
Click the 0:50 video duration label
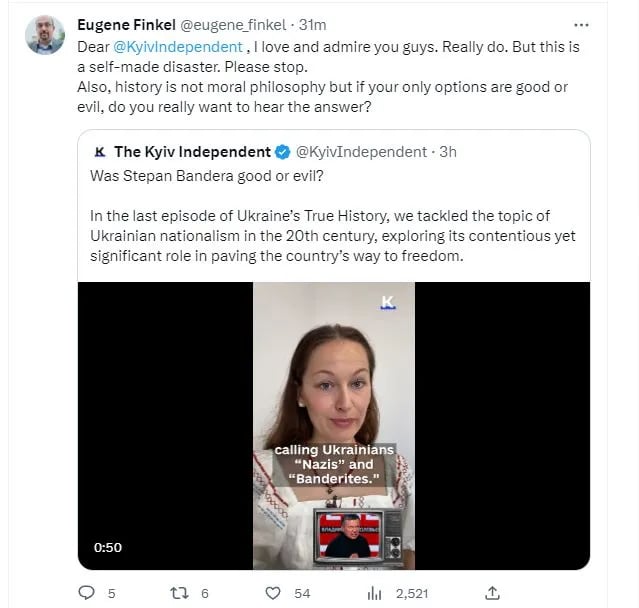tap(108, 547)
